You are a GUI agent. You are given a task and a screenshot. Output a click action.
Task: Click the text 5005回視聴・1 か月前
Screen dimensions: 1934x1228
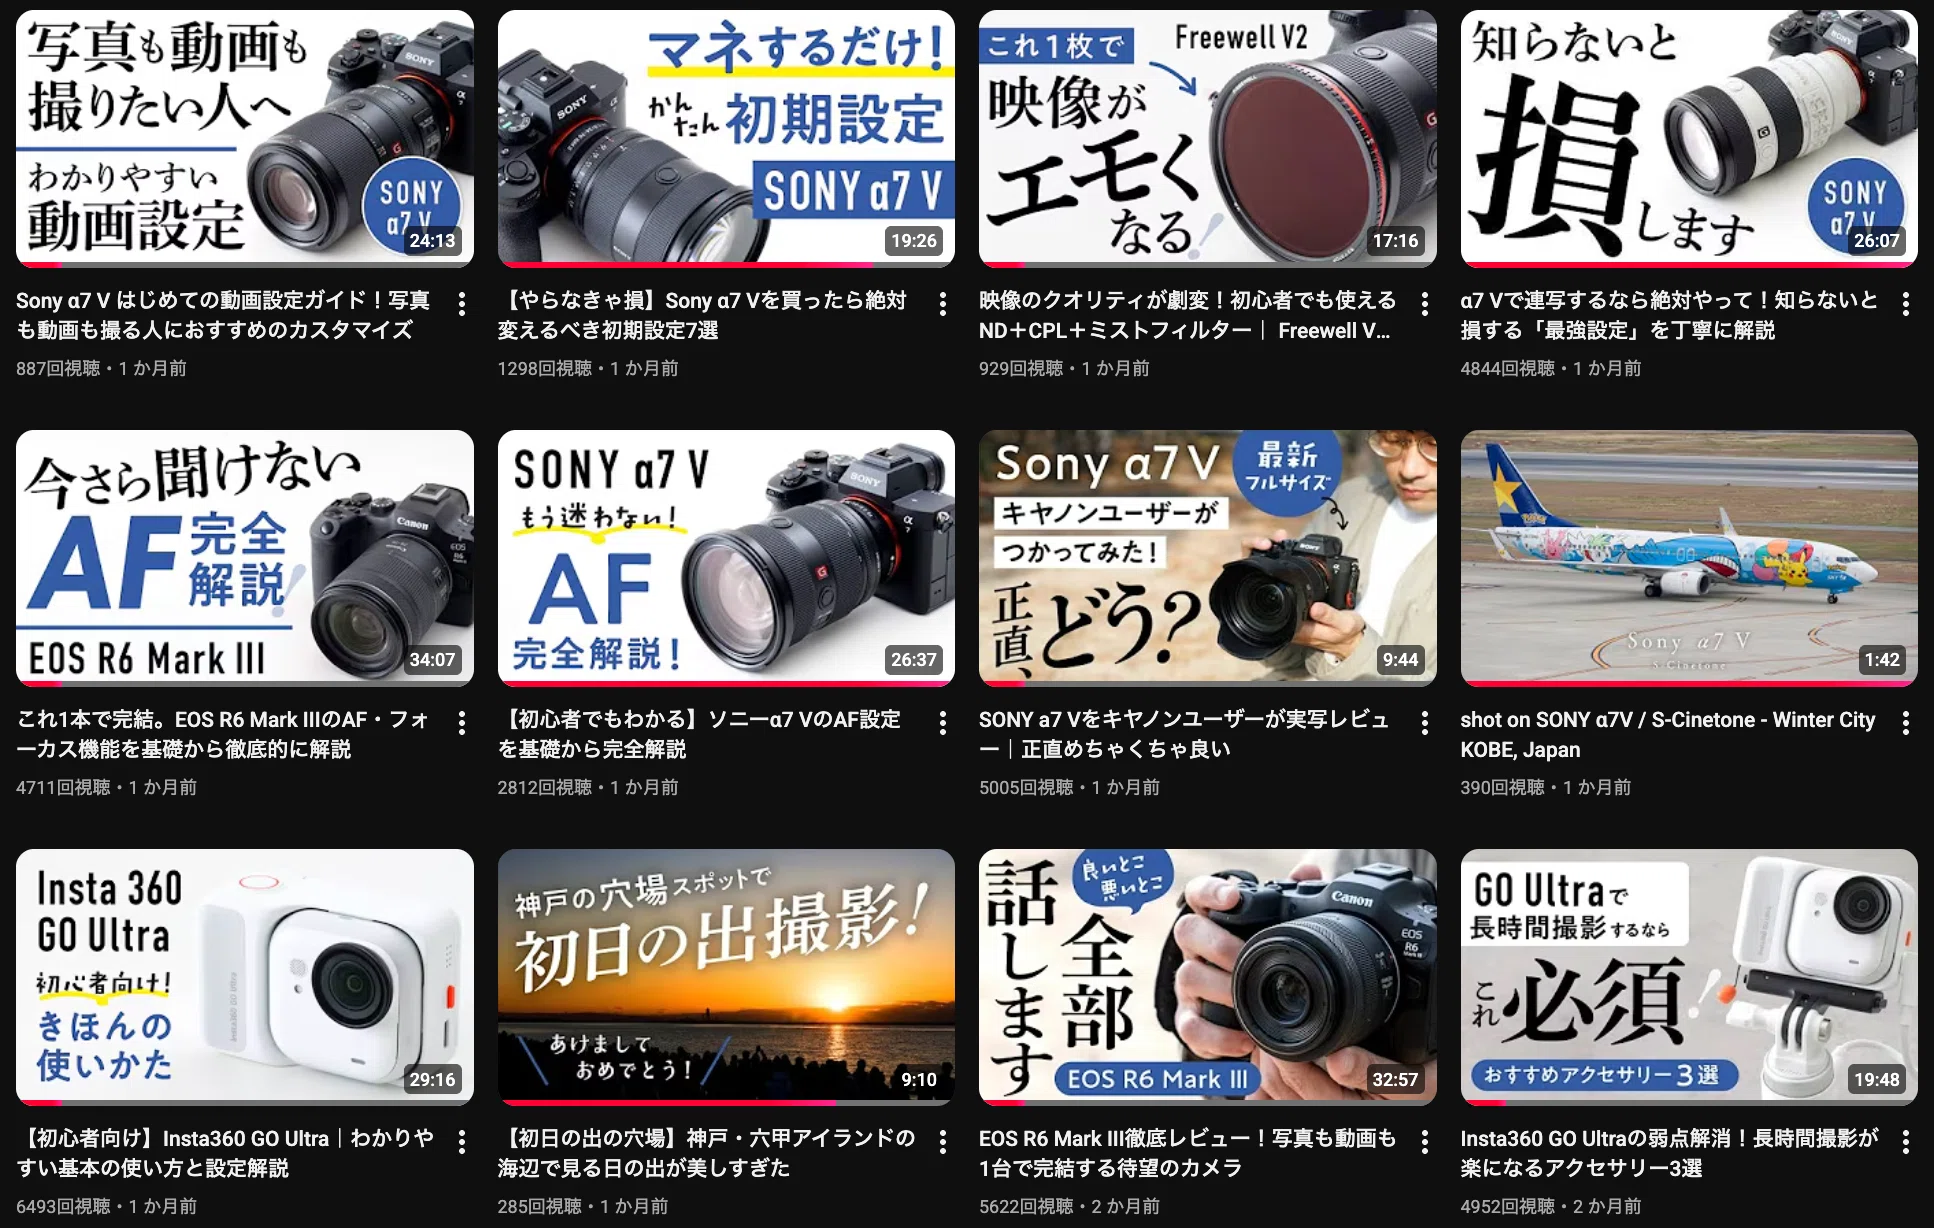[x=1069, y=788]
